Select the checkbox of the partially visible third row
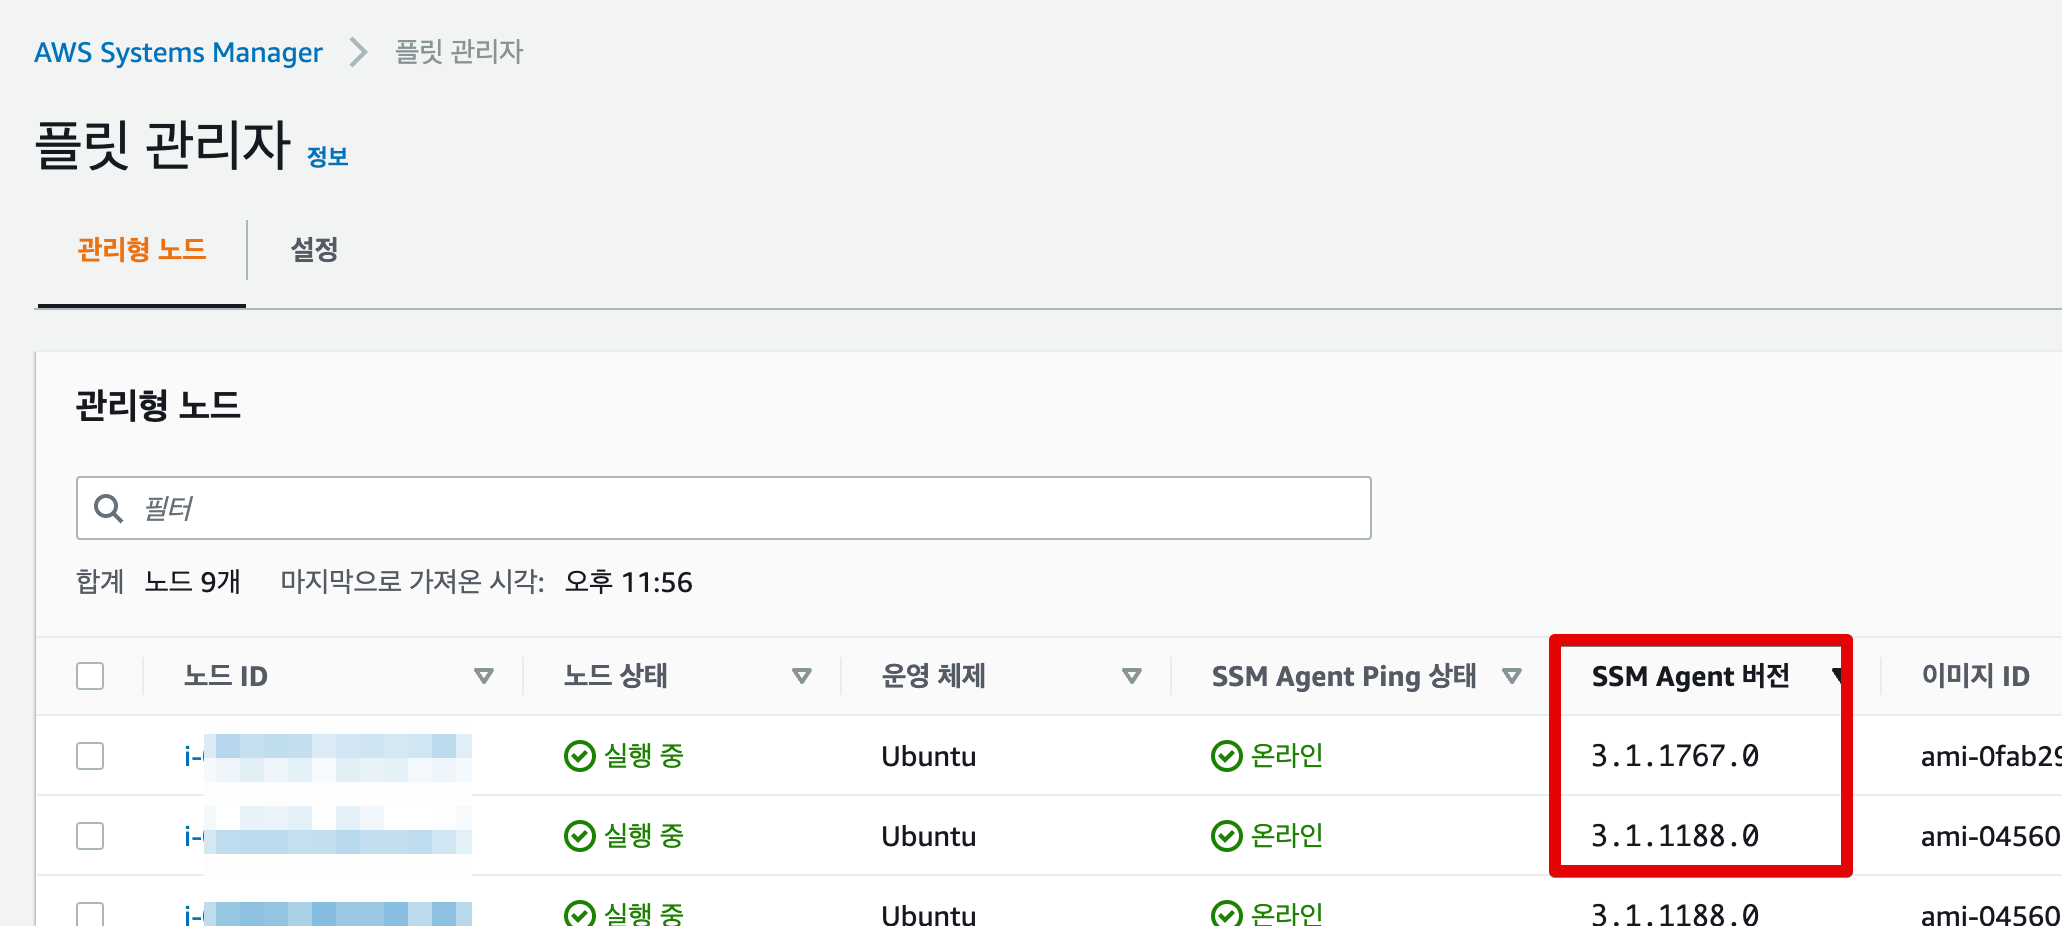Screen dimensions: 2062x926 [90, 913]
